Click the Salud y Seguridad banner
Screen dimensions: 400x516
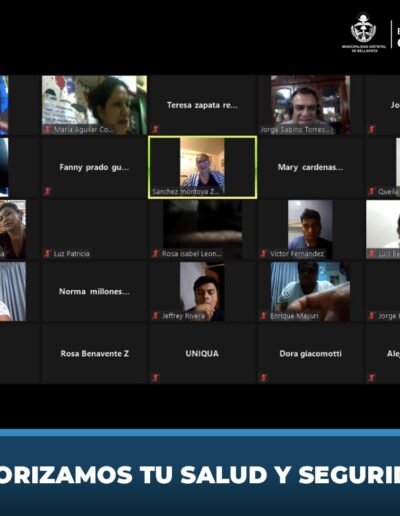coord(200,472)
